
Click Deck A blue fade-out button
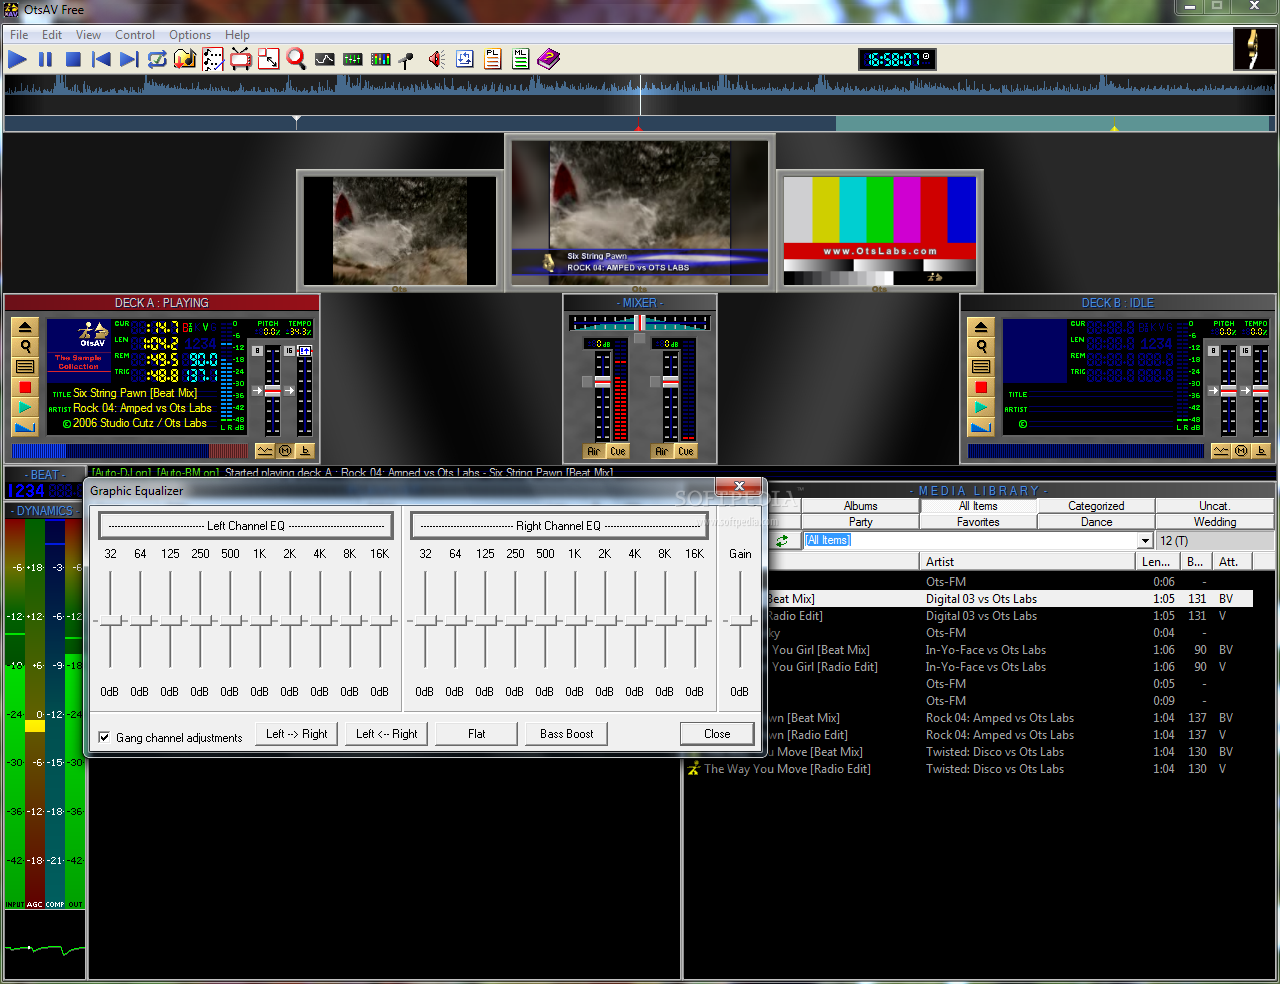click(25, 427)
